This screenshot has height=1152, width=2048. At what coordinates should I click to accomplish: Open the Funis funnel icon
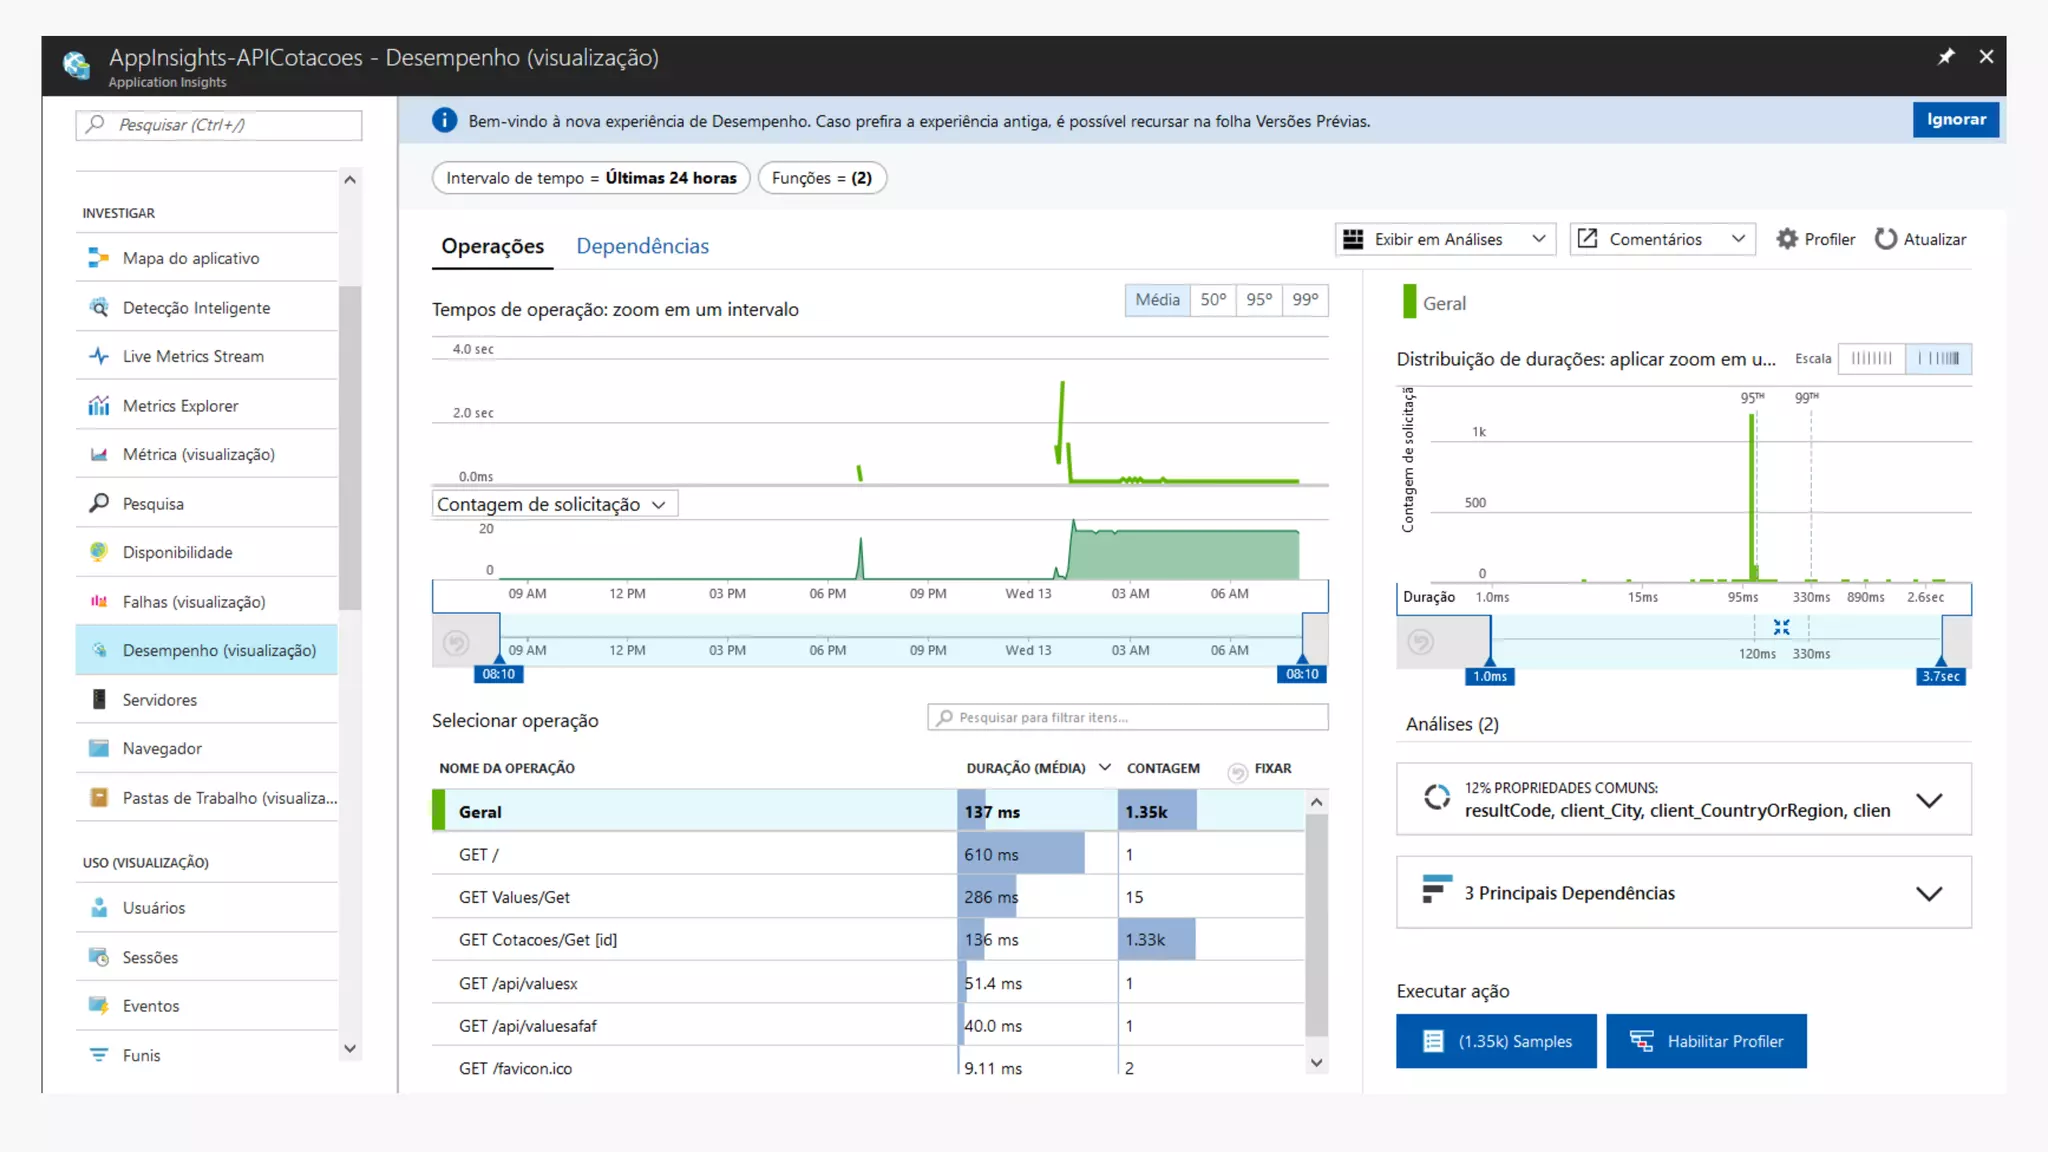click(98, 1055)
